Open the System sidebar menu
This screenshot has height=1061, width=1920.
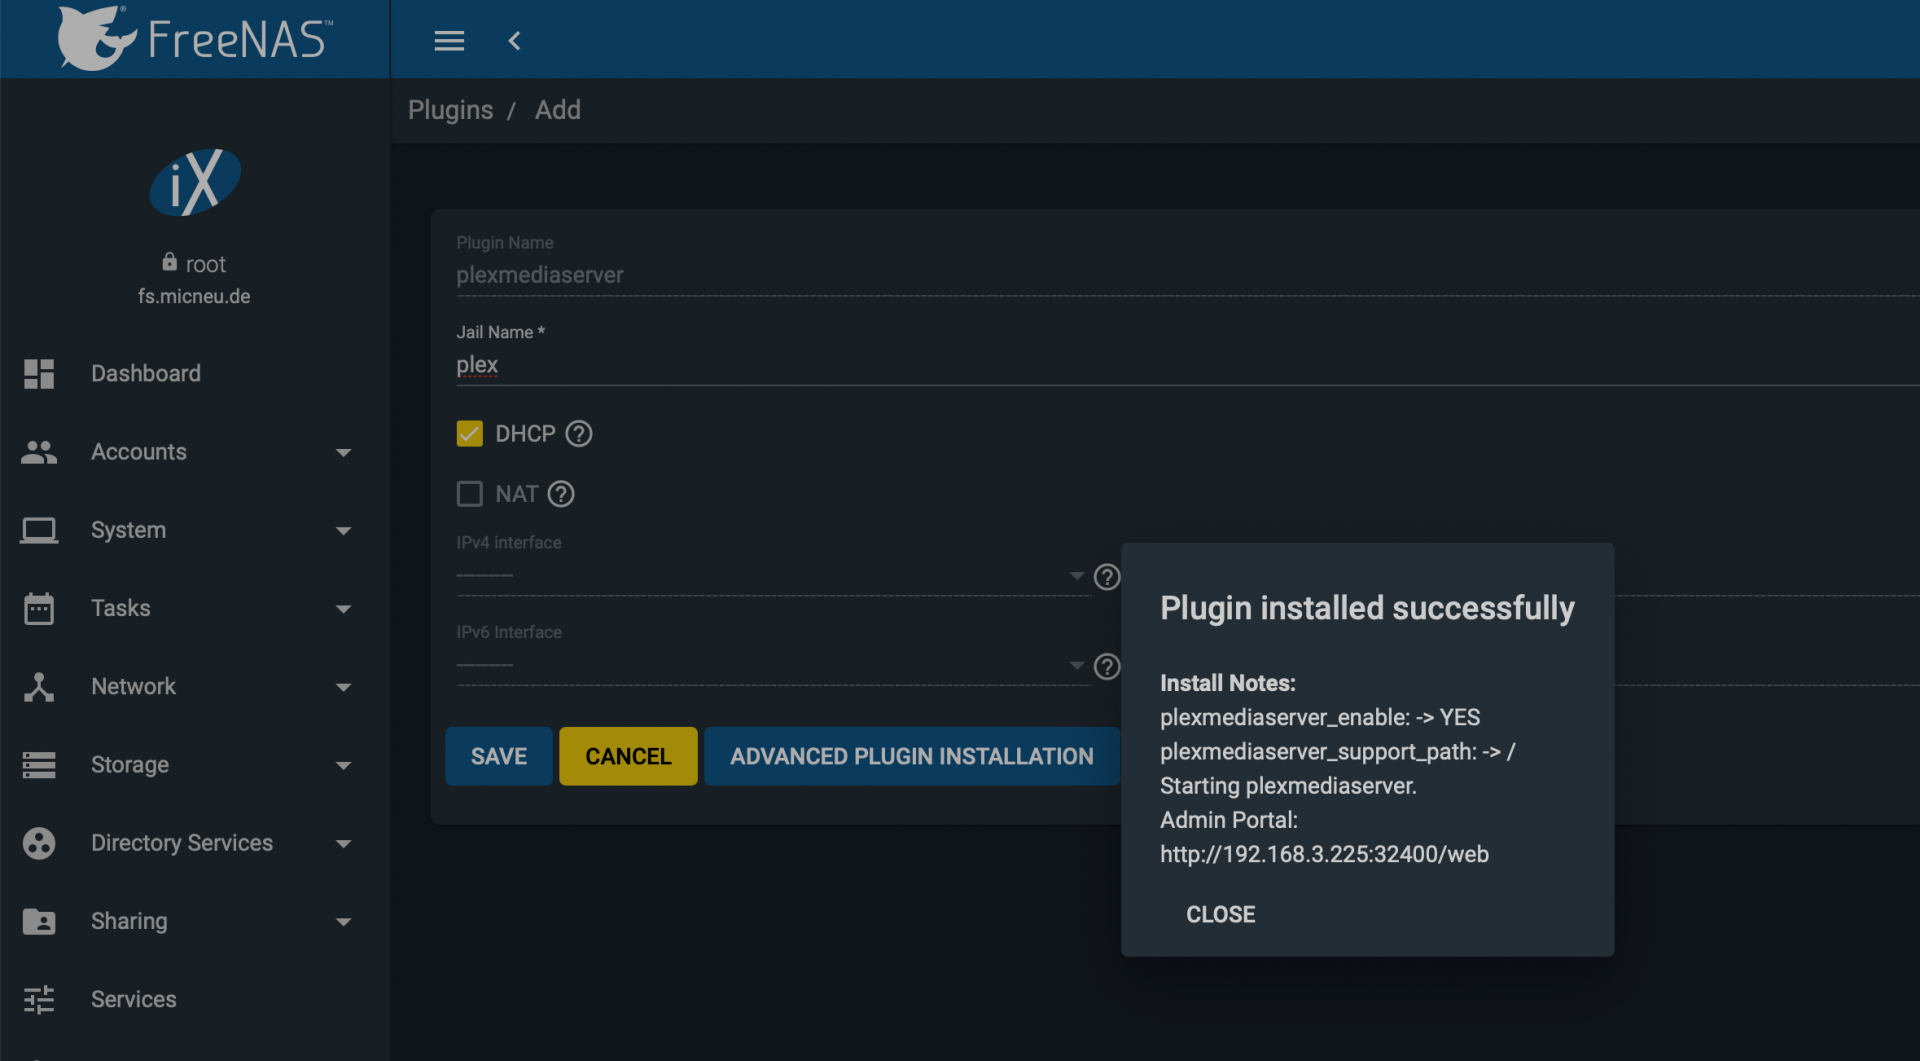pos(194,530)
